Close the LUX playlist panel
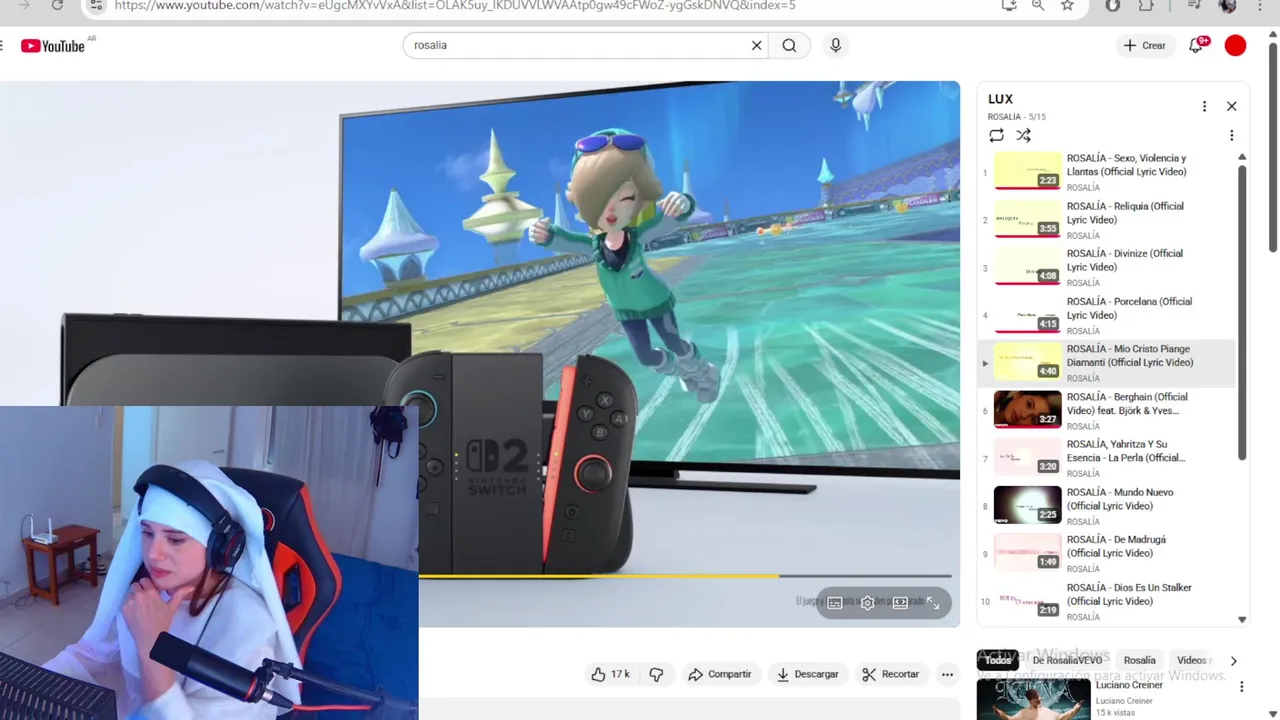The height and width of the screenshot is (720, 1280). click(1232, 106)
